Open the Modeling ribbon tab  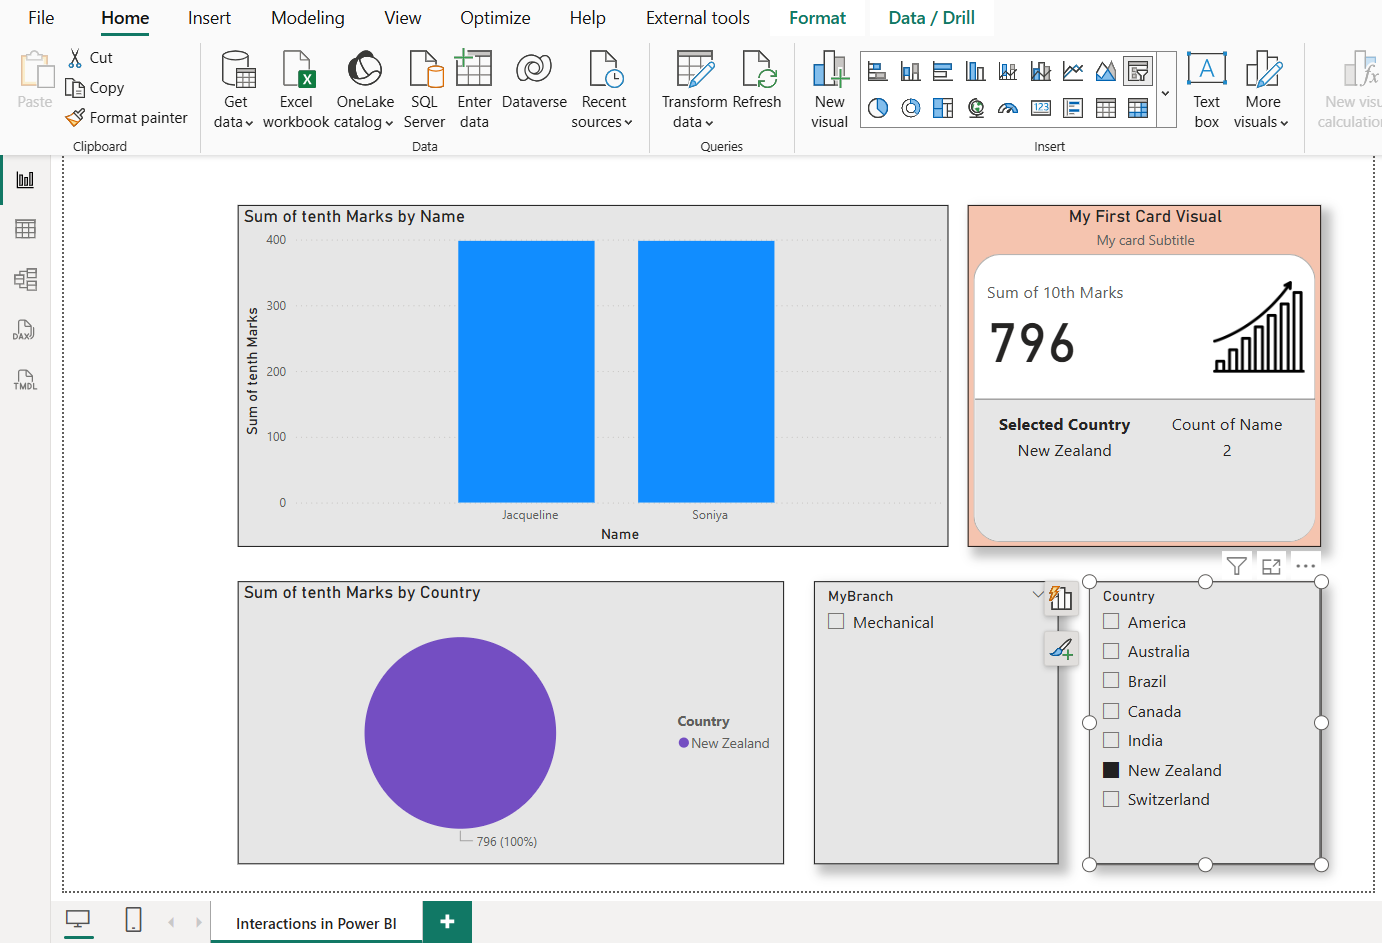(x=307, y=18)
